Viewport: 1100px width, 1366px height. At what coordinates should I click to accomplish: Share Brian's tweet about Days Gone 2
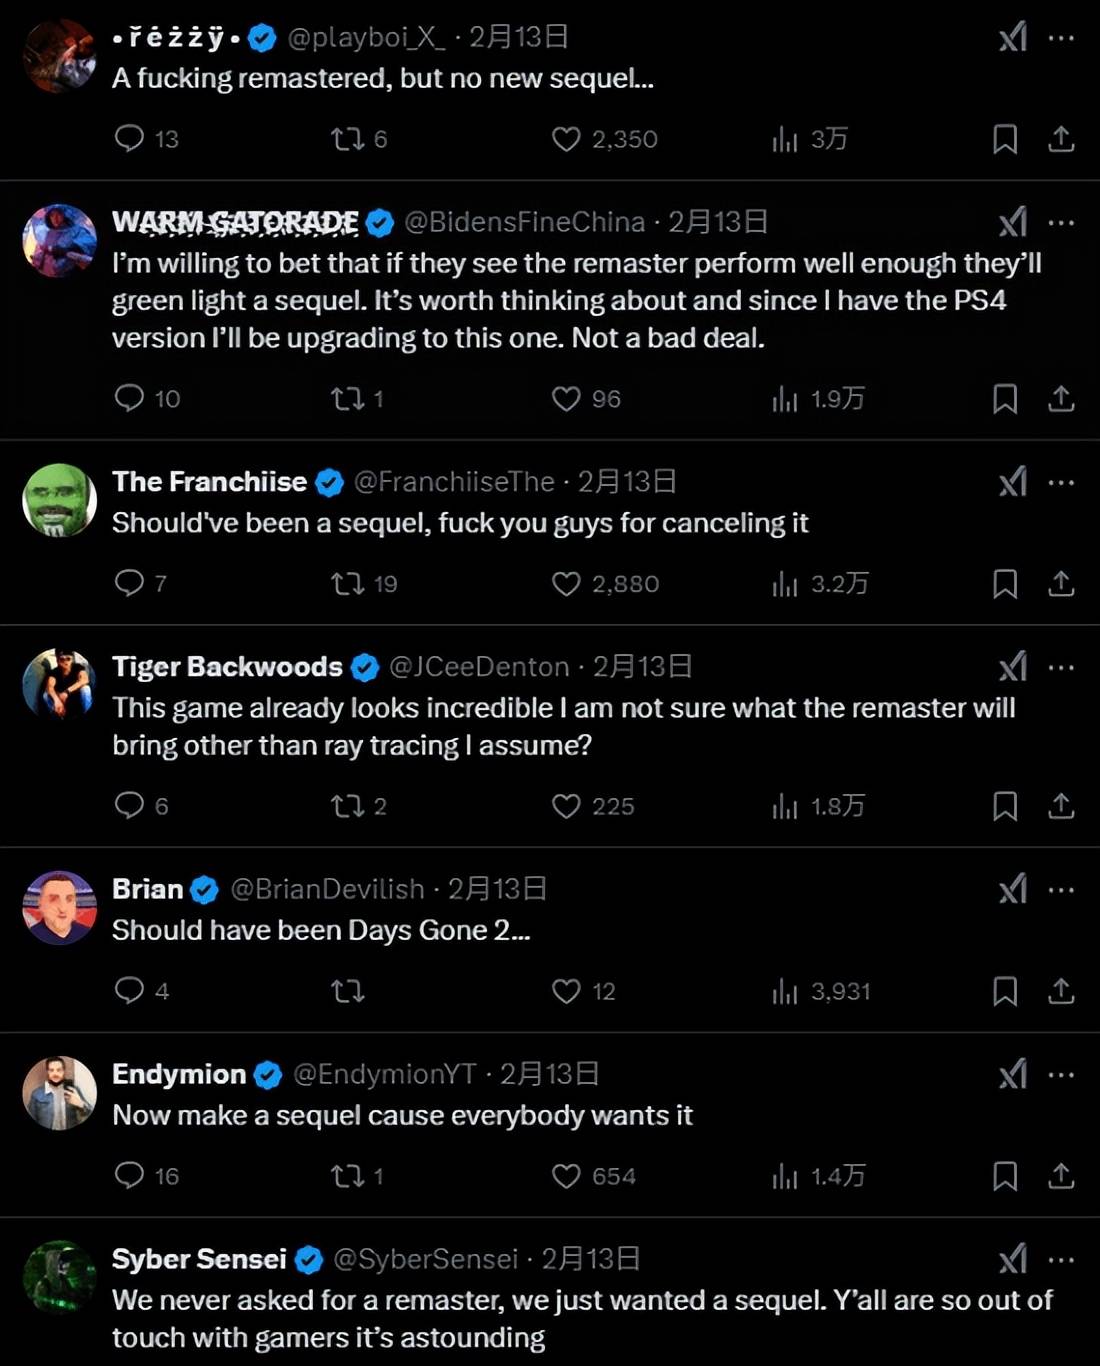[1061, 991]
